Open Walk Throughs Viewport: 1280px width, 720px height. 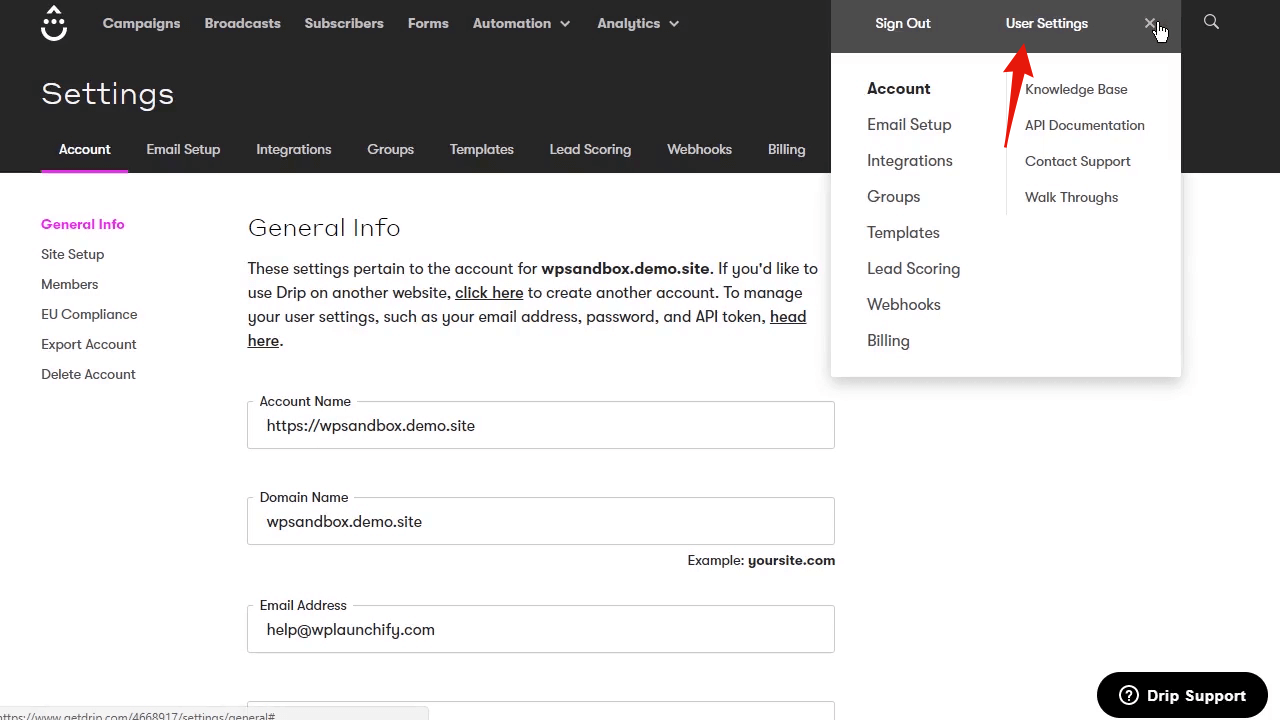coord(1071,197)
